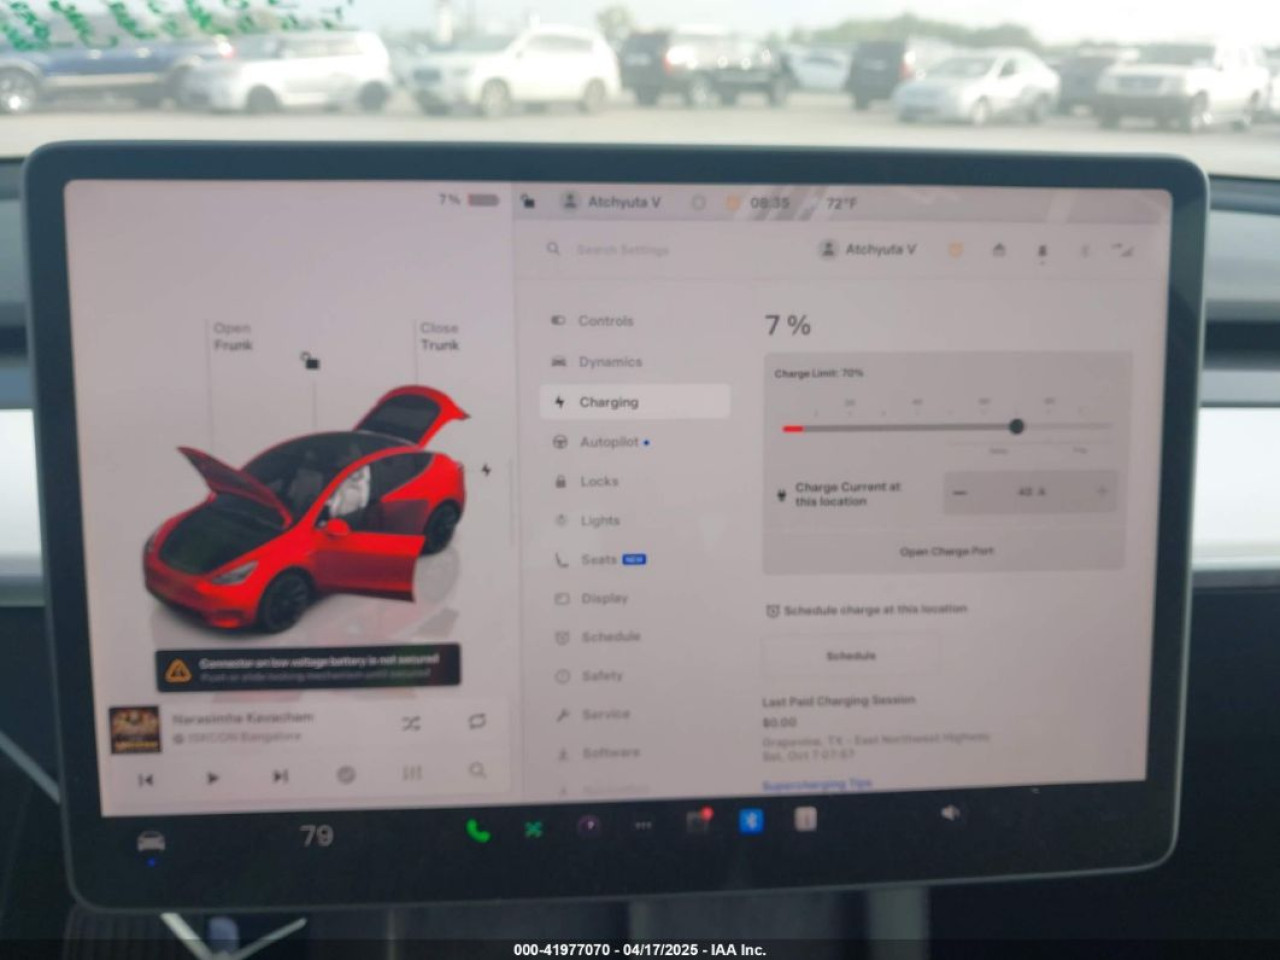This screenshot has height=960, width=1280.
Task: Open the green Phone app
Action: coord(478,831)
